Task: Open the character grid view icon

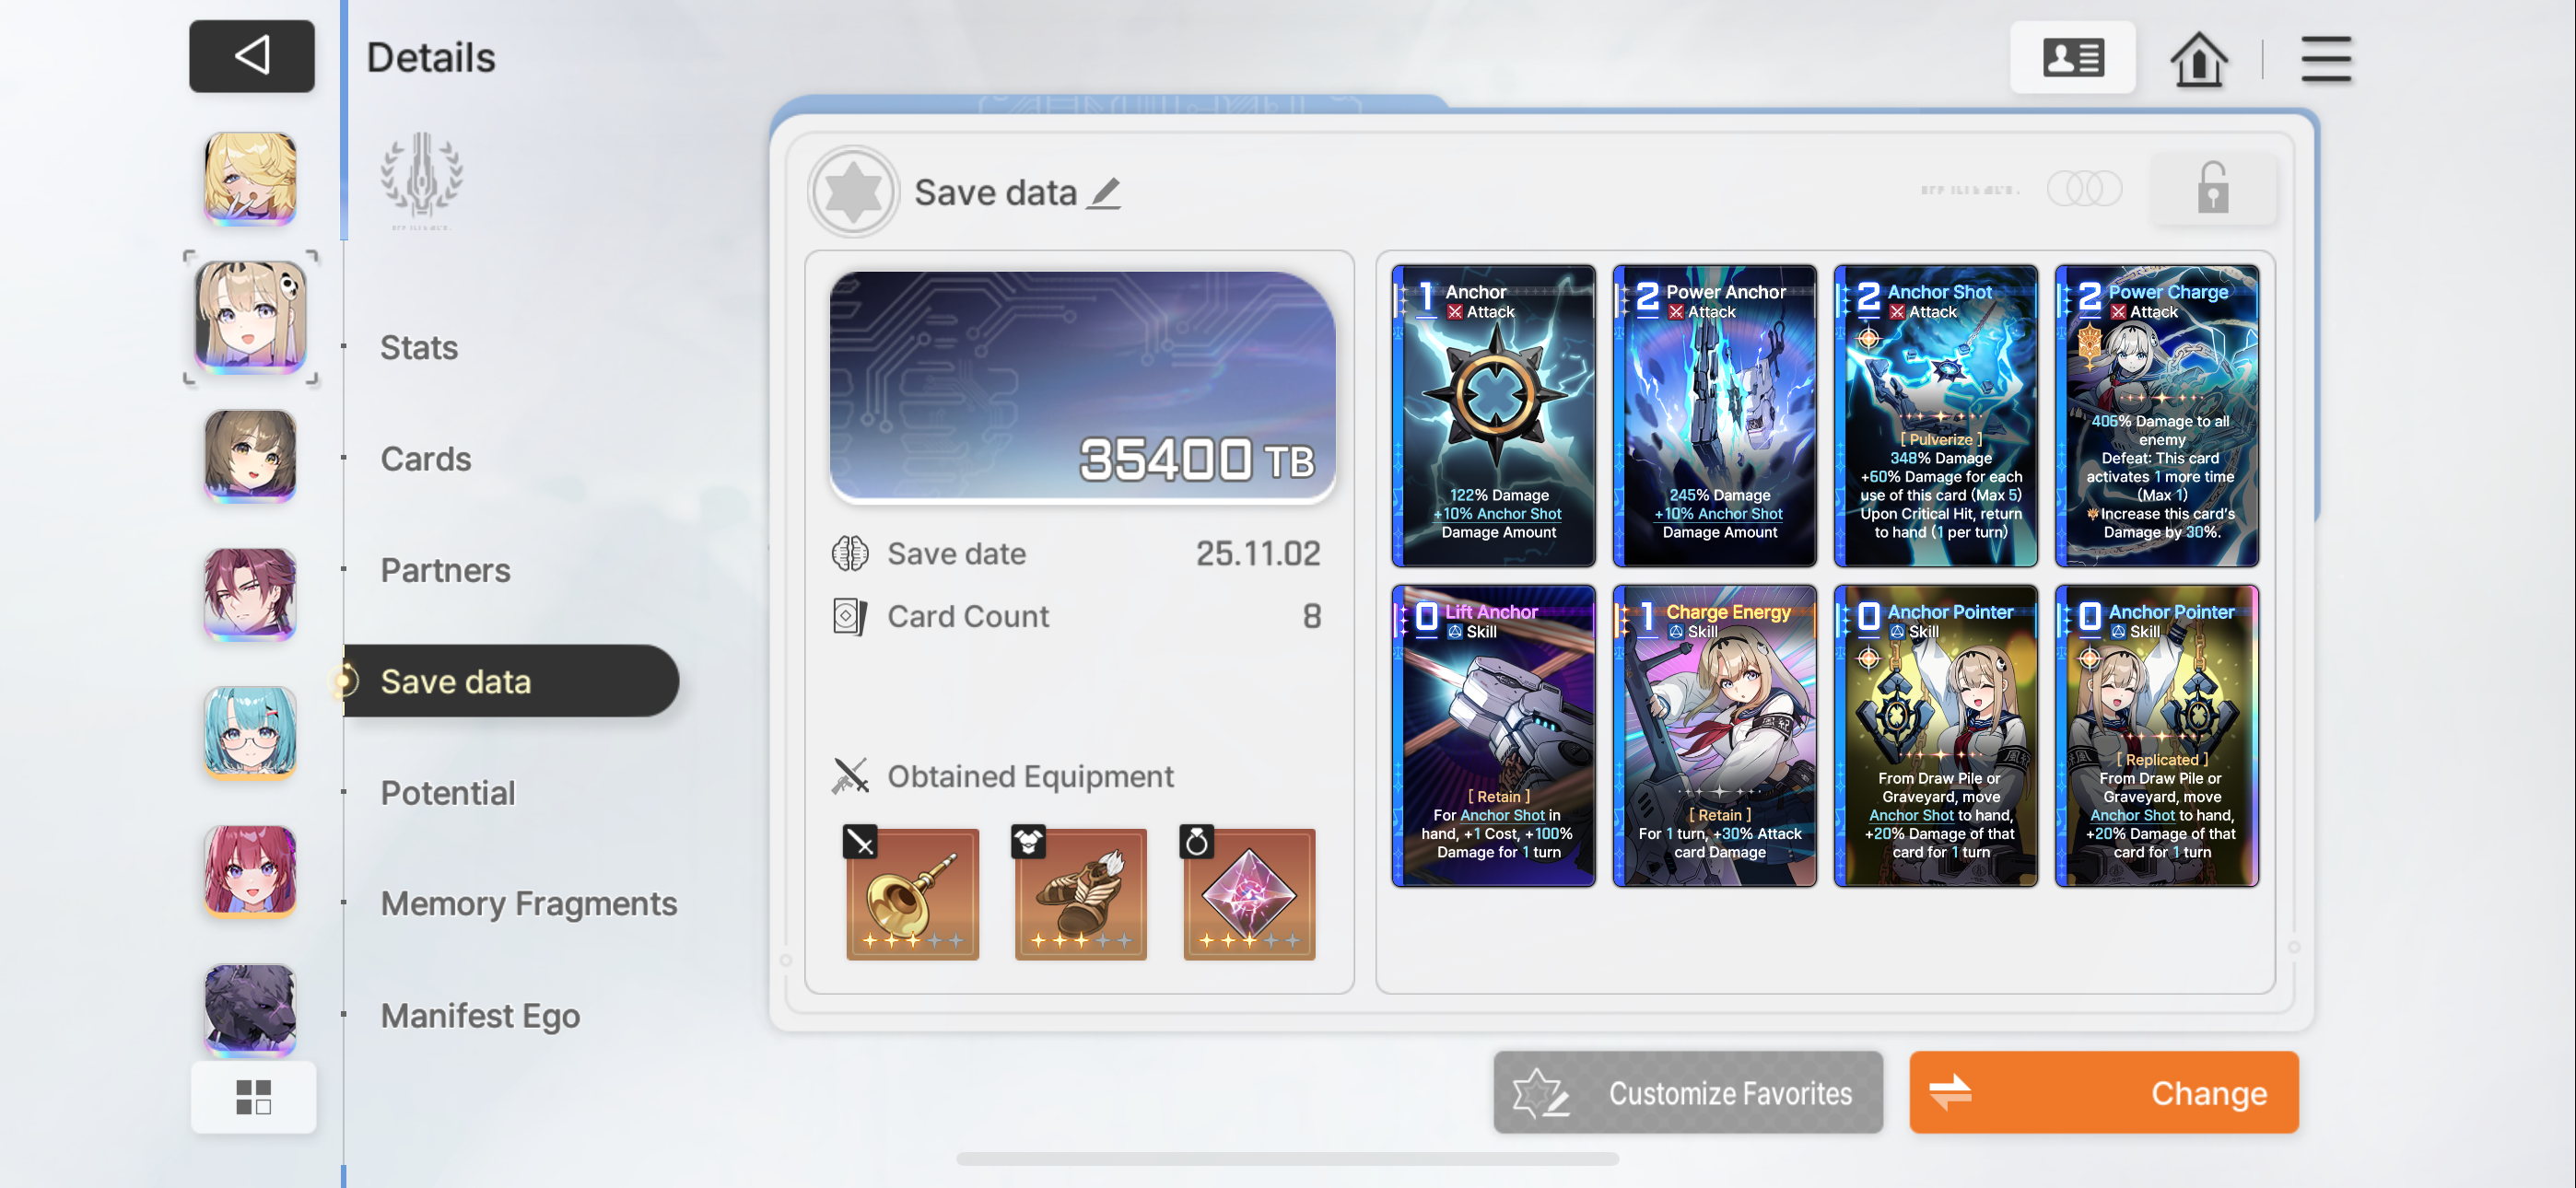Action: pyautogui.click(x=253, y=1097)
